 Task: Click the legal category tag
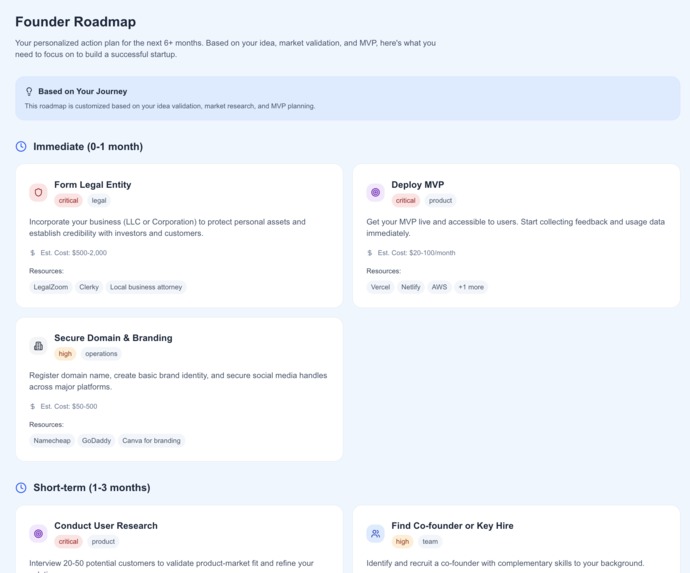(99, 200)
